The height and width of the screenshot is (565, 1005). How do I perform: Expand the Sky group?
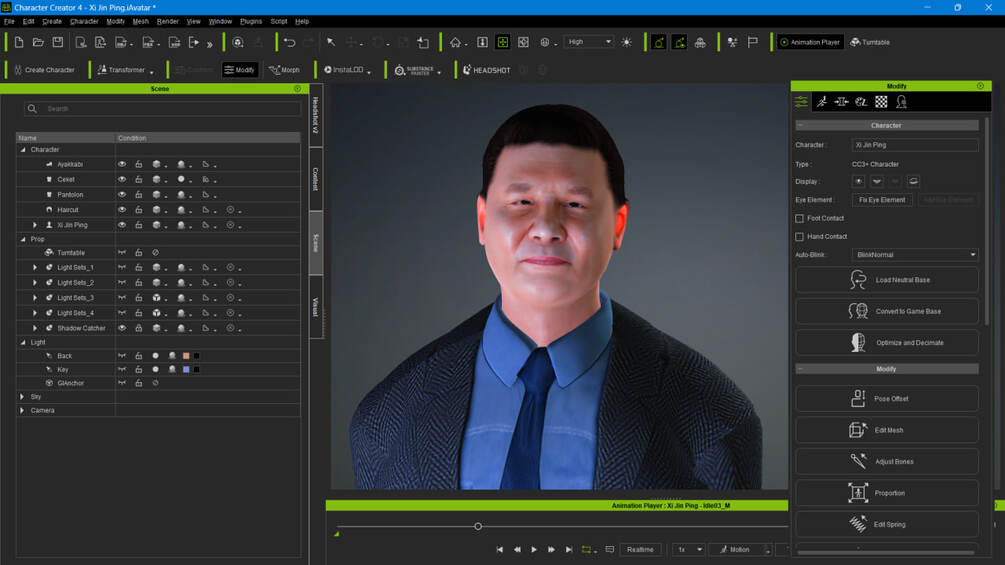pyautogui.click(x=22, y=397)
